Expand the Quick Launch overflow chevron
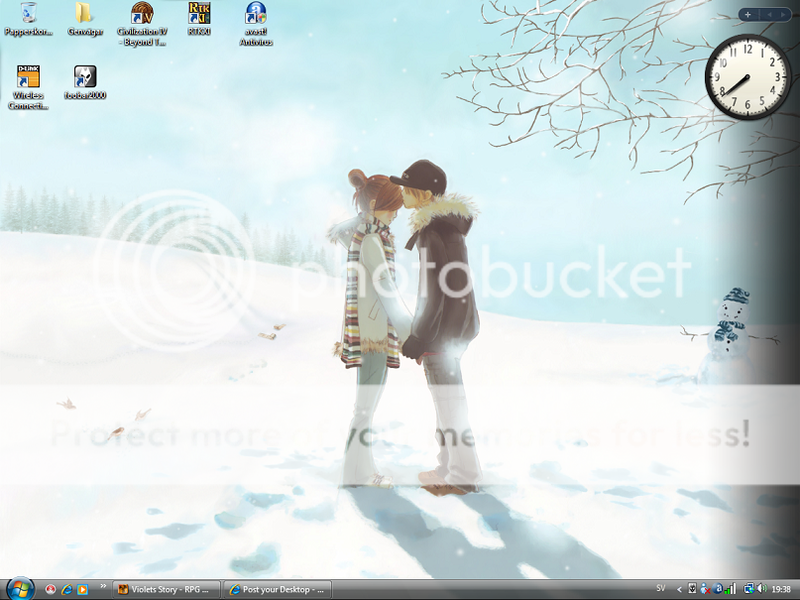This screenshot has height=600, width=800. pyautogui.click(x=102, y=588)
